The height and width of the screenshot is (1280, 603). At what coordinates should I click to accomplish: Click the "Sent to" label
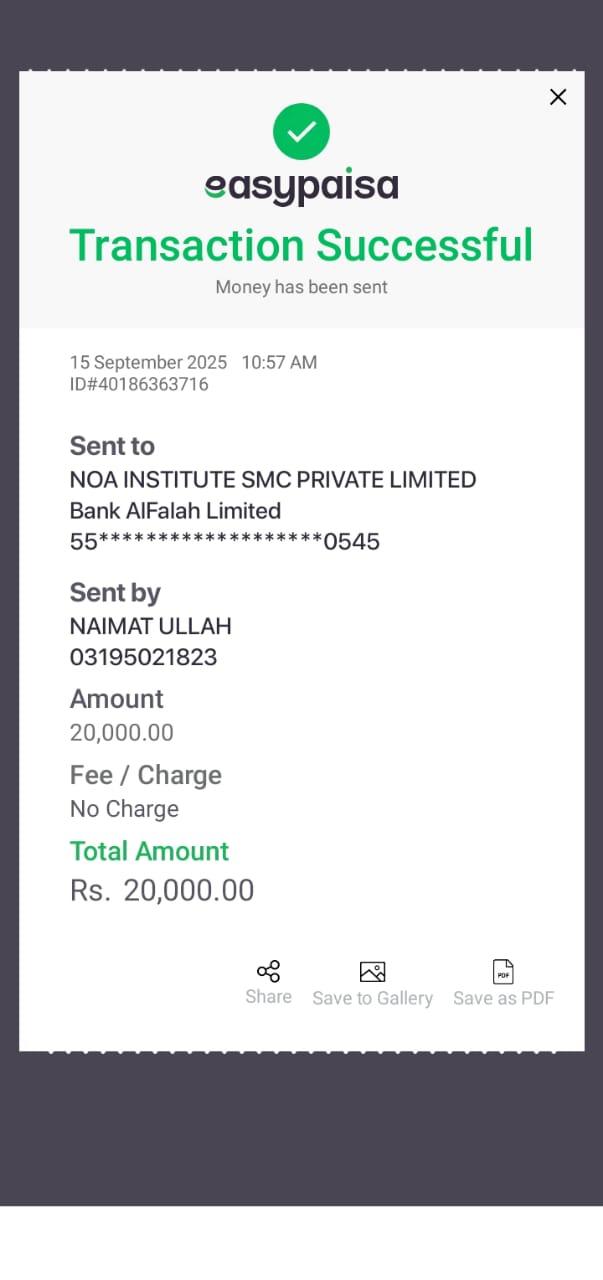coord(112,446)
